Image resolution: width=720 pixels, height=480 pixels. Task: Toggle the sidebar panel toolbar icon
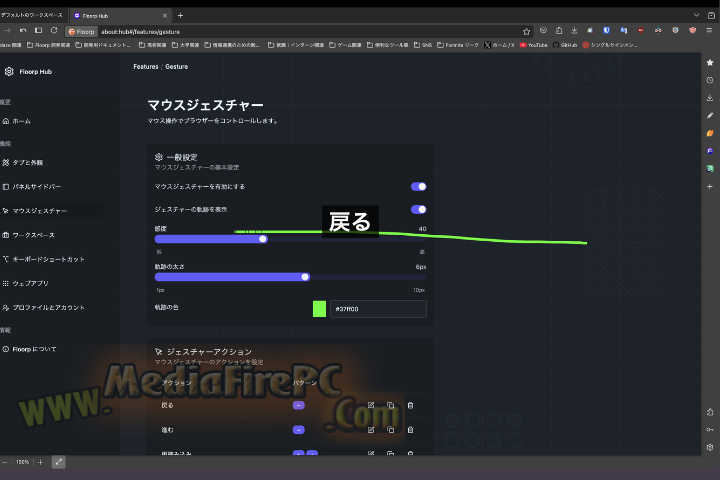(39, 31)
